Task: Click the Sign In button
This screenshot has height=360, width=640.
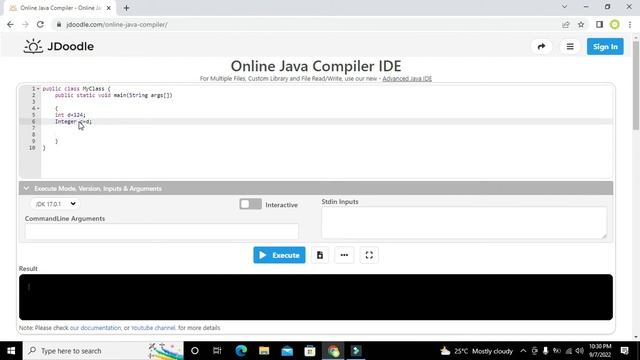Action: point(605,47)
